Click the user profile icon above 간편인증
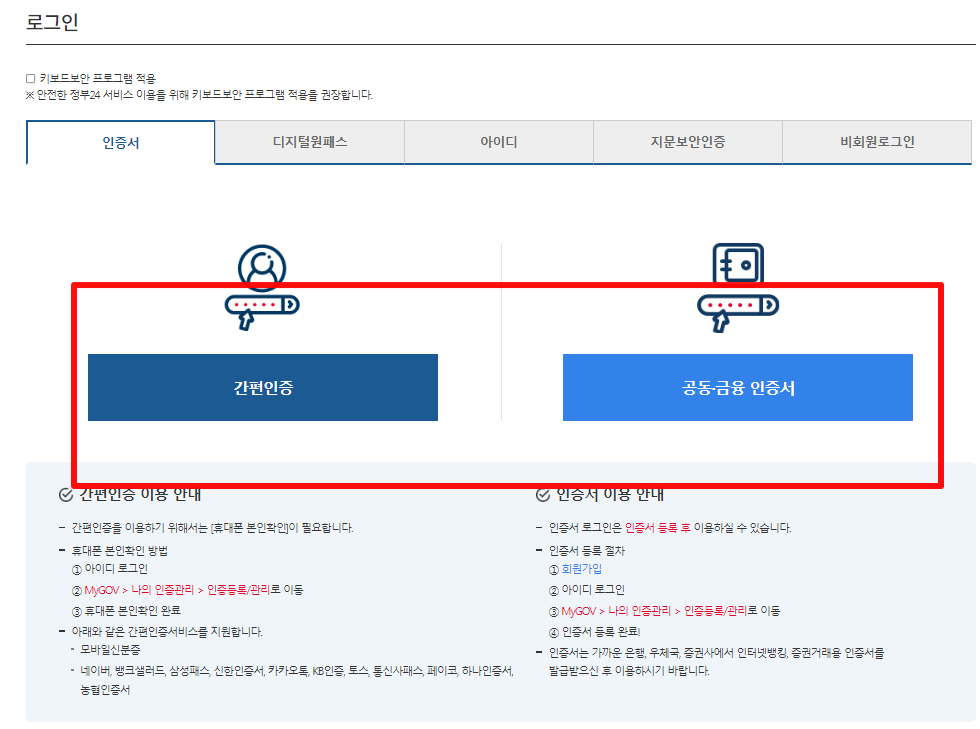The width and height of the screenshot is (980, 729). point(262,268)
